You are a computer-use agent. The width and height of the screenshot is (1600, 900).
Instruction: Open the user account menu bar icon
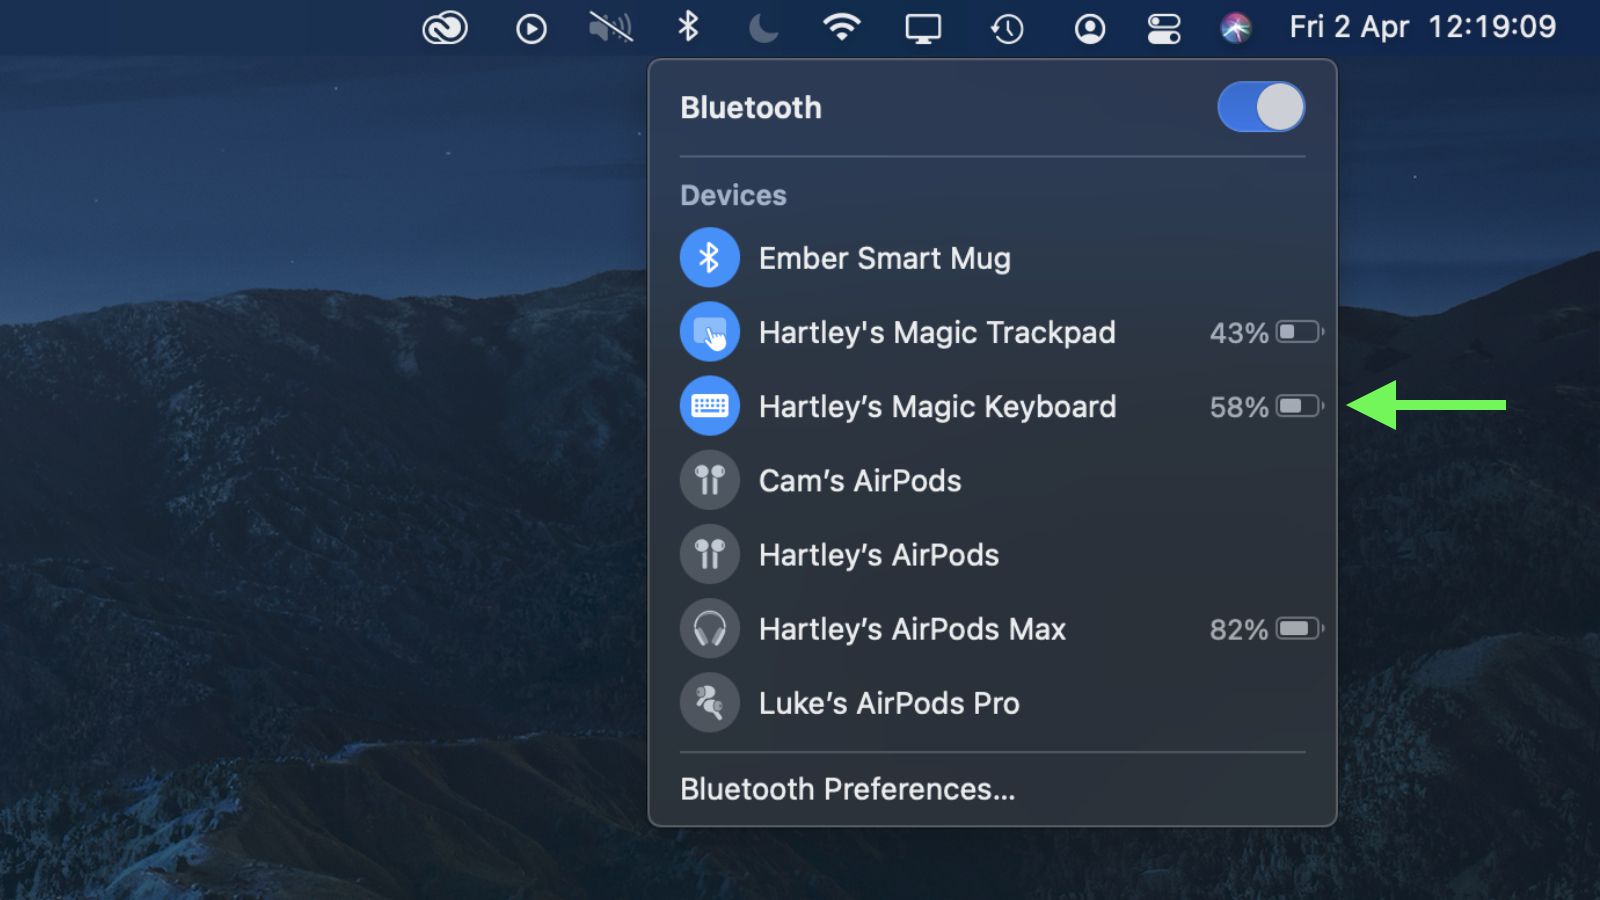(1089, 27)
